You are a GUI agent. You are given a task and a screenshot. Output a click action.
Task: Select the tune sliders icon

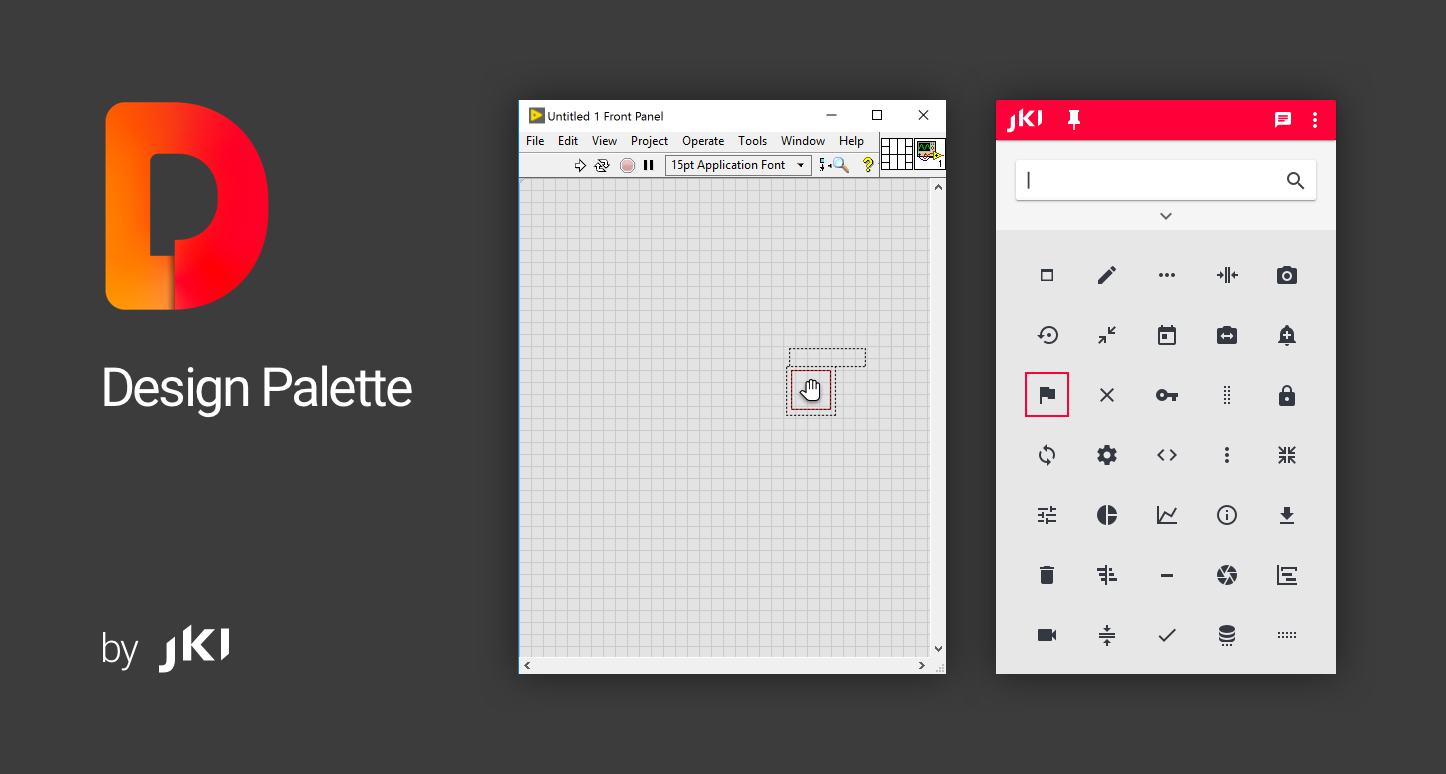click(1047, 515)
